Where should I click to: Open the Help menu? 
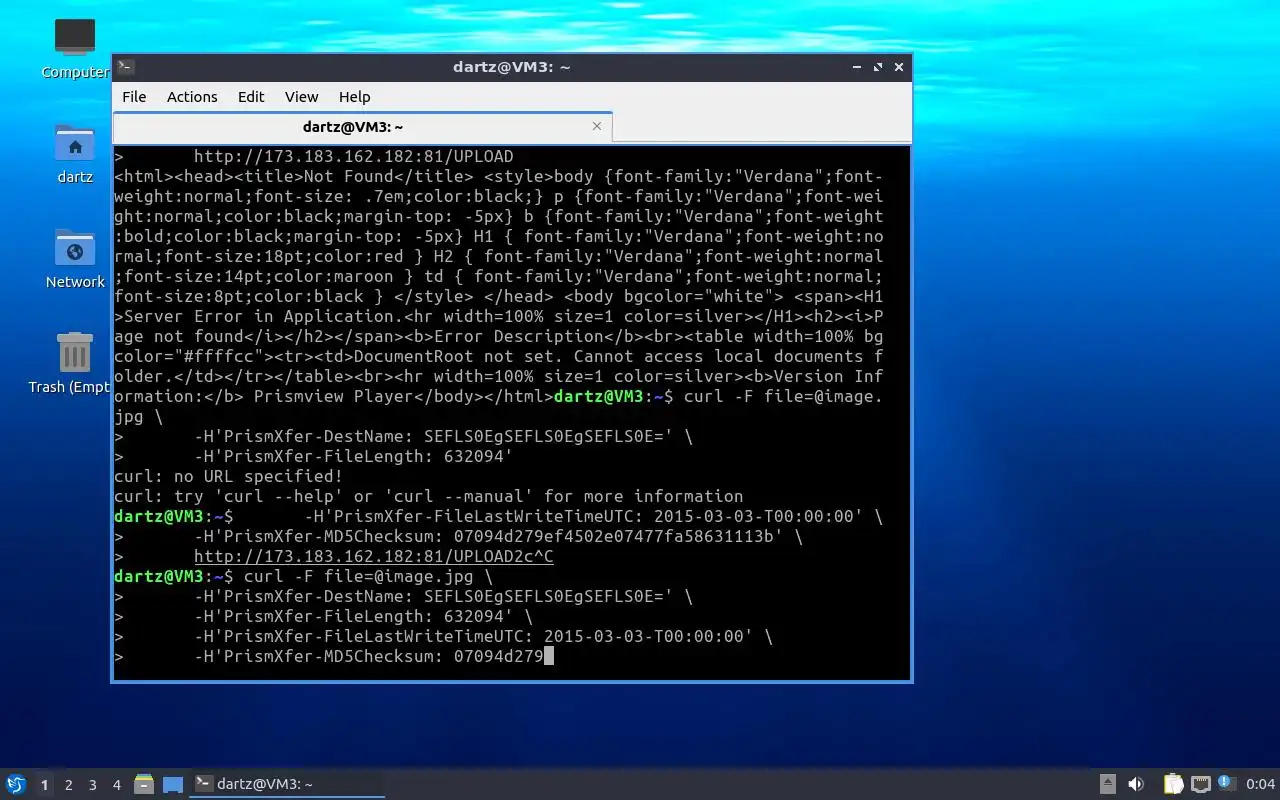click(x=354, y=97)
